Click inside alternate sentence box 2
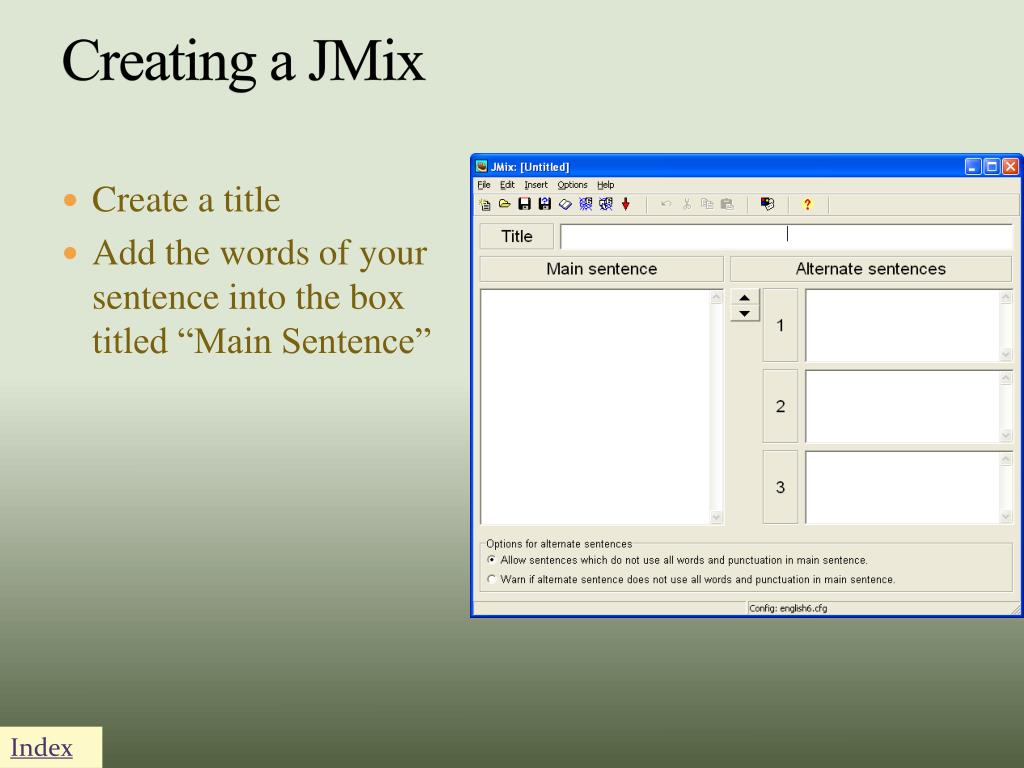Screen dimensions: 1024x768 pos(903,406)
